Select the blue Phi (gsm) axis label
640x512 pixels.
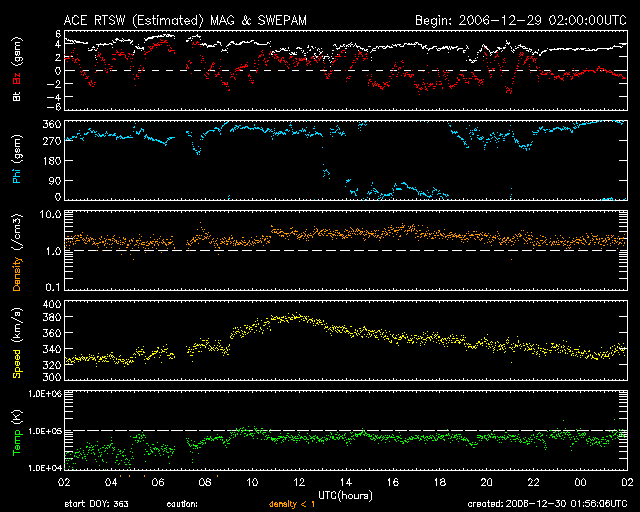point(17,165)
